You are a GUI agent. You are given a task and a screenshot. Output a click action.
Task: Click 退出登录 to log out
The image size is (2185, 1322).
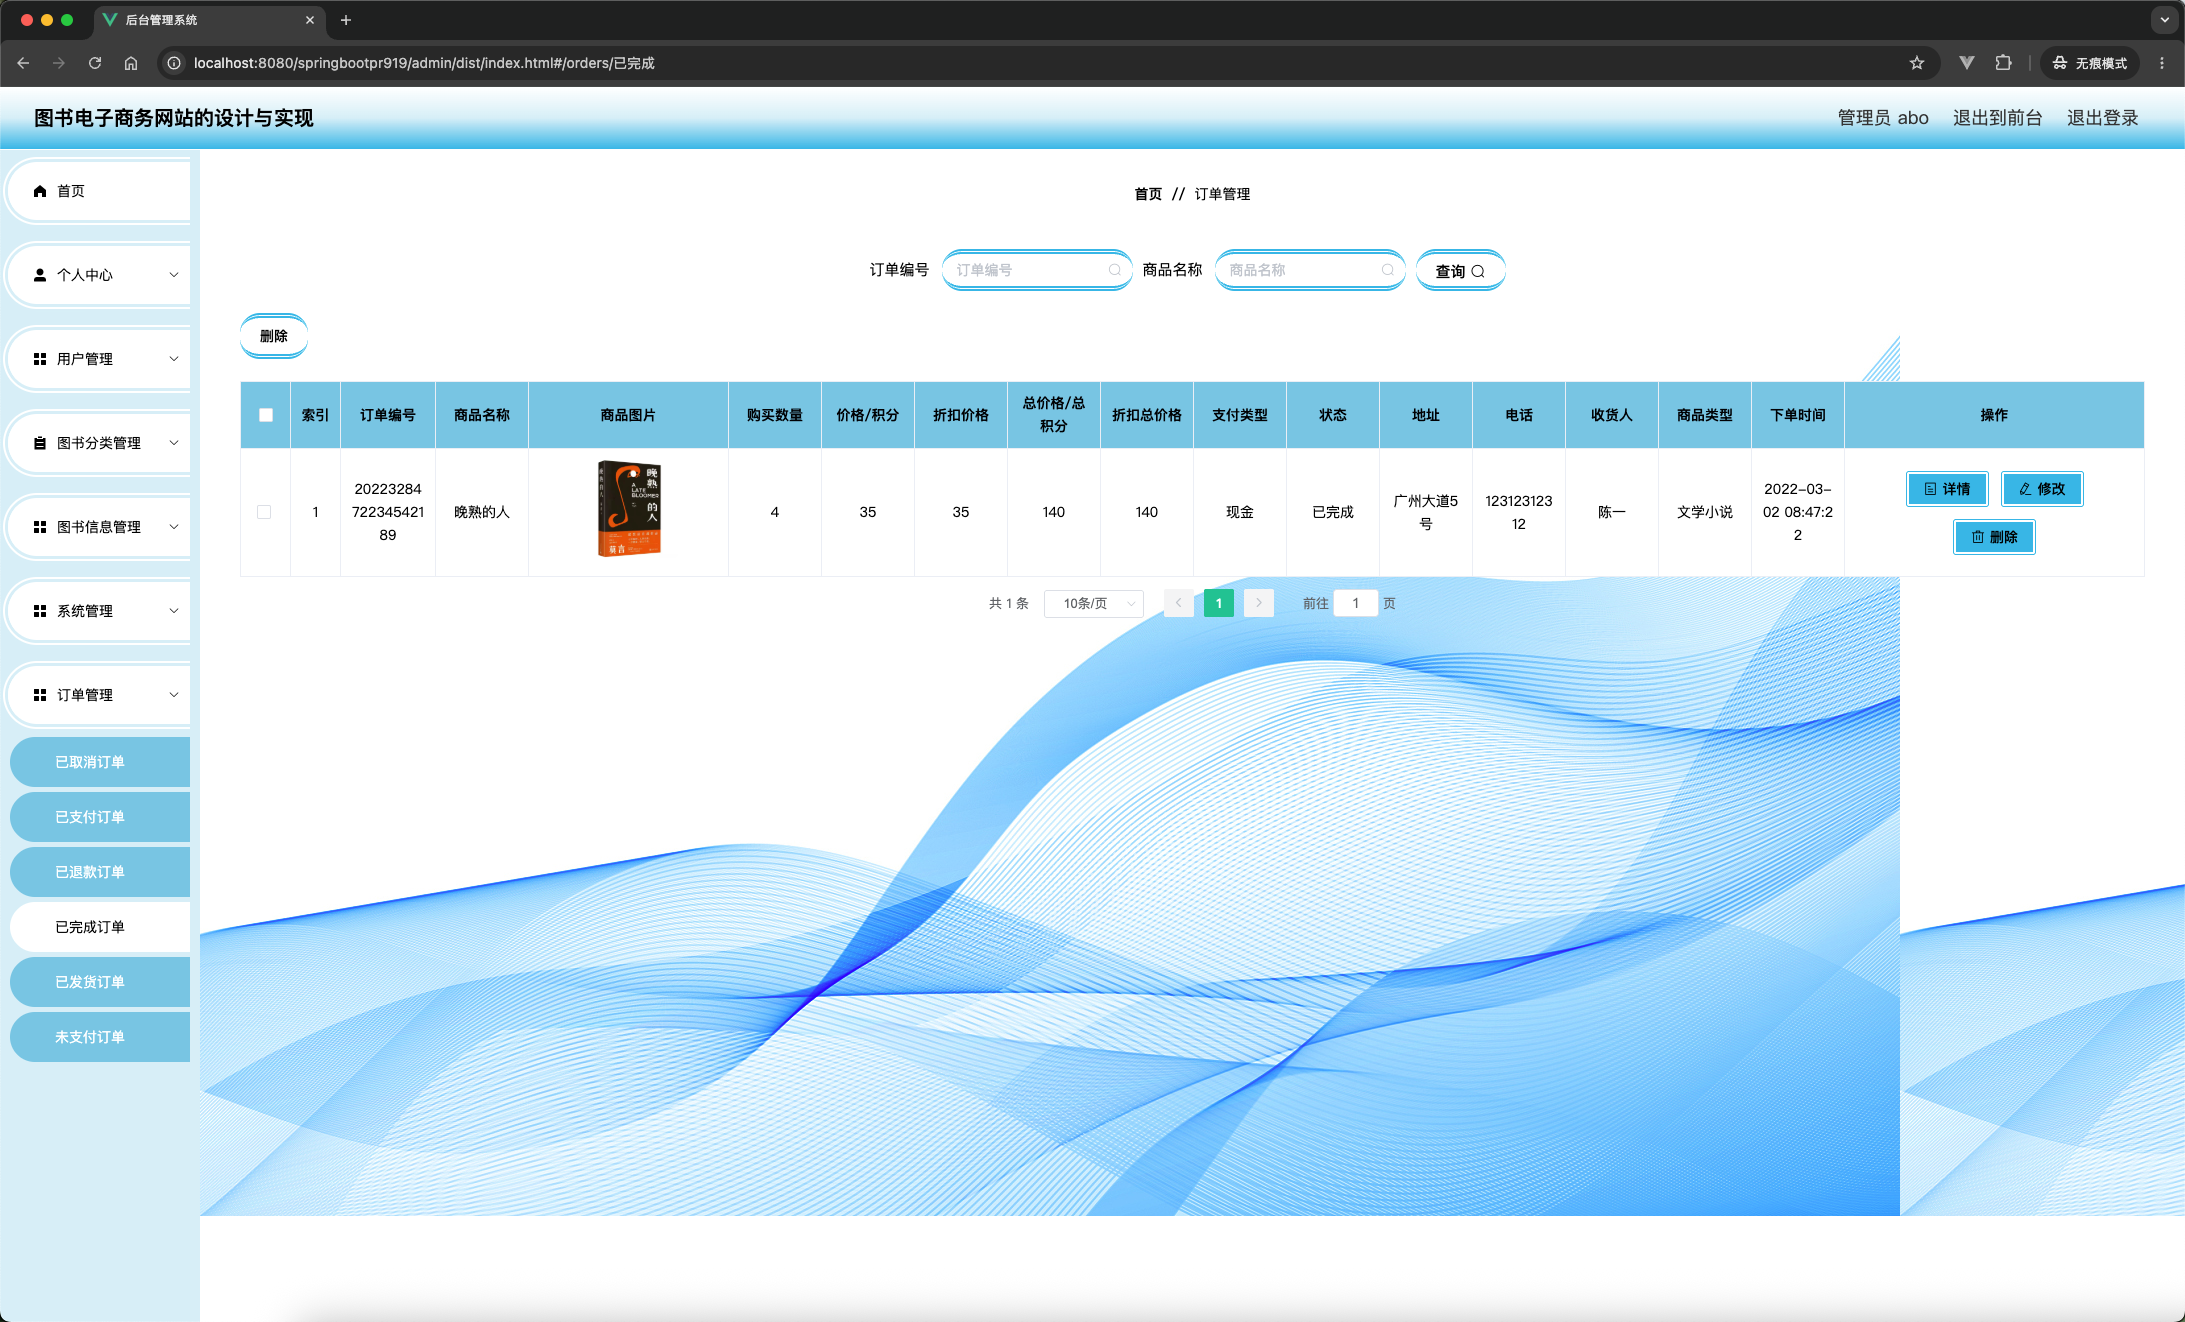pyautogui.click(x=2102, y=118)
